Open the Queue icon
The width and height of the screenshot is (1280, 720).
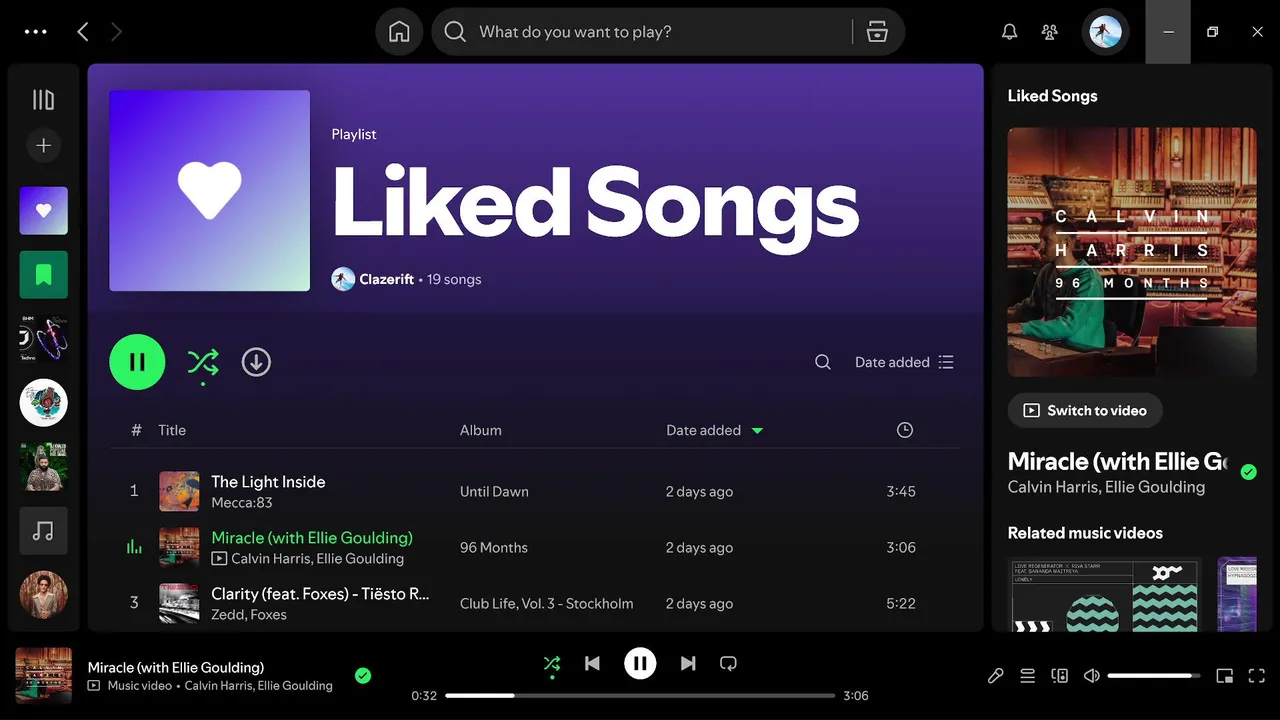pyautogui.click(x=1027, y=676)
